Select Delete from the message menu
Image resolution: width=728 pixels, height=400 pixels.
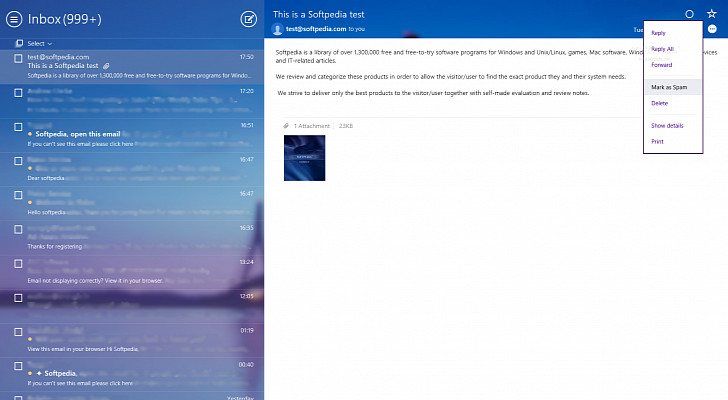click(660, 103)
